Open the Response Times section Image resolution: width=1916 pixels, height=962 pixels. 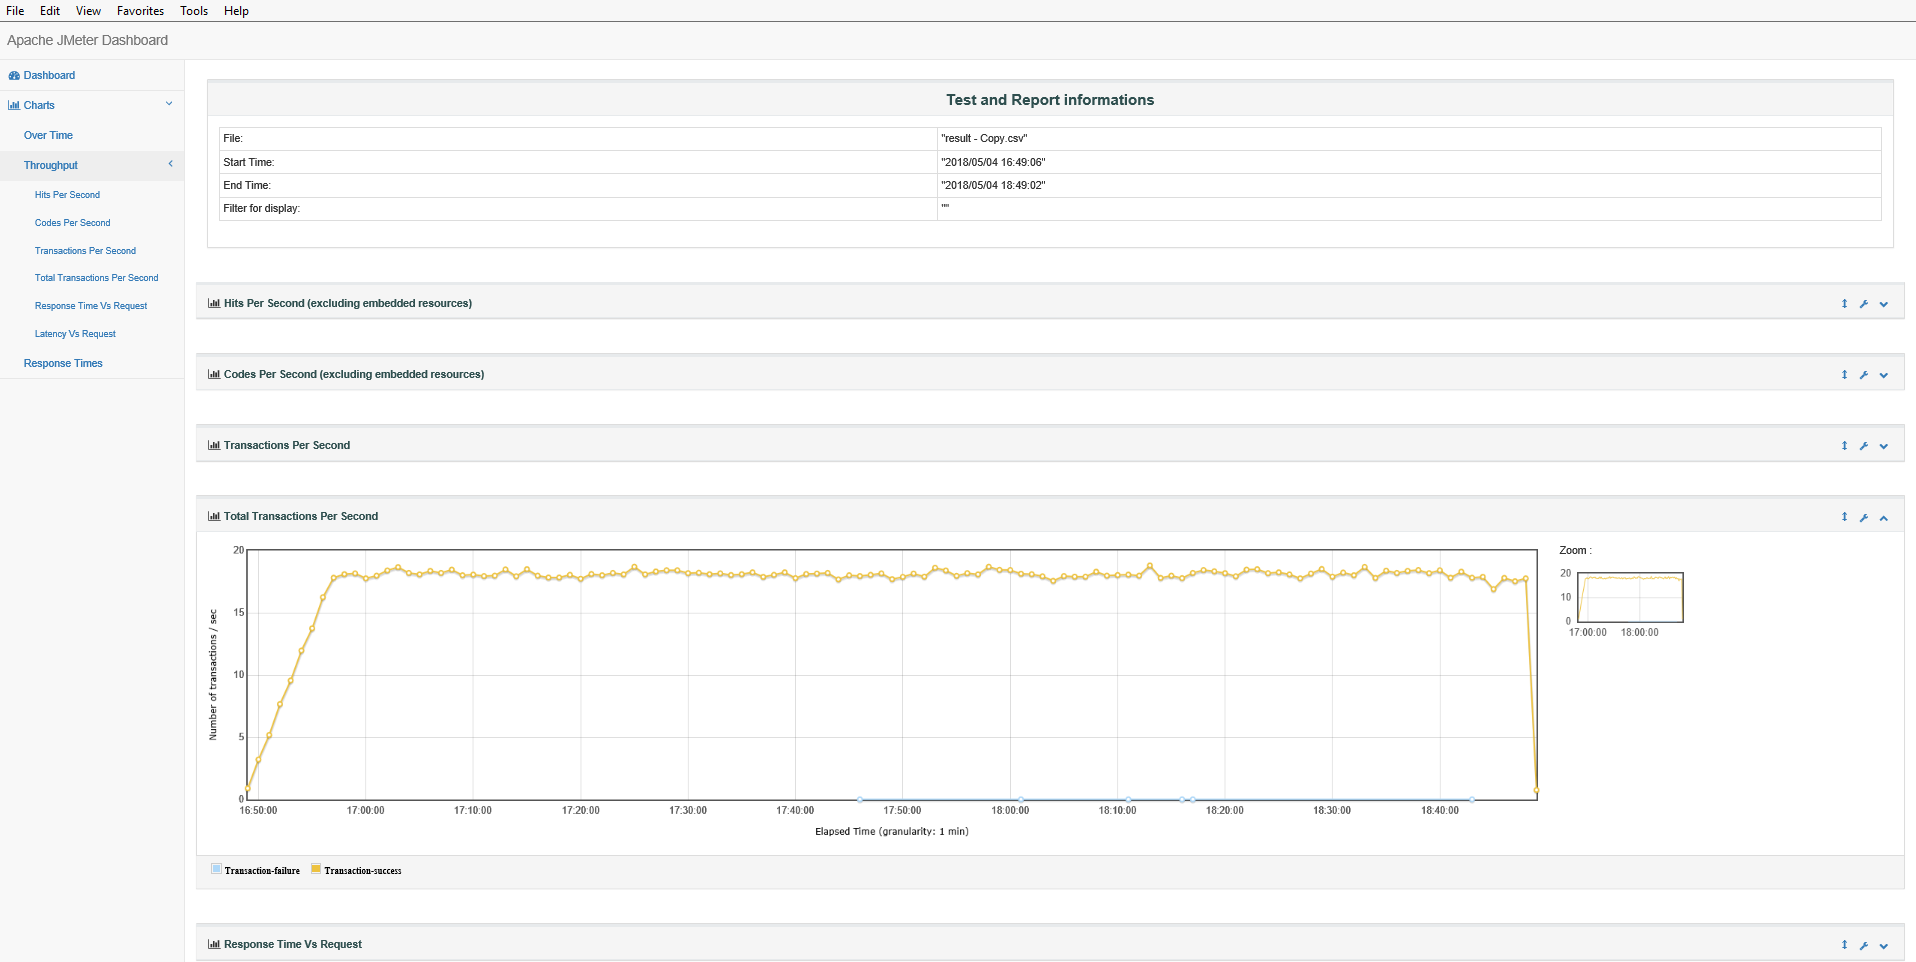click(x=63, y=362)
